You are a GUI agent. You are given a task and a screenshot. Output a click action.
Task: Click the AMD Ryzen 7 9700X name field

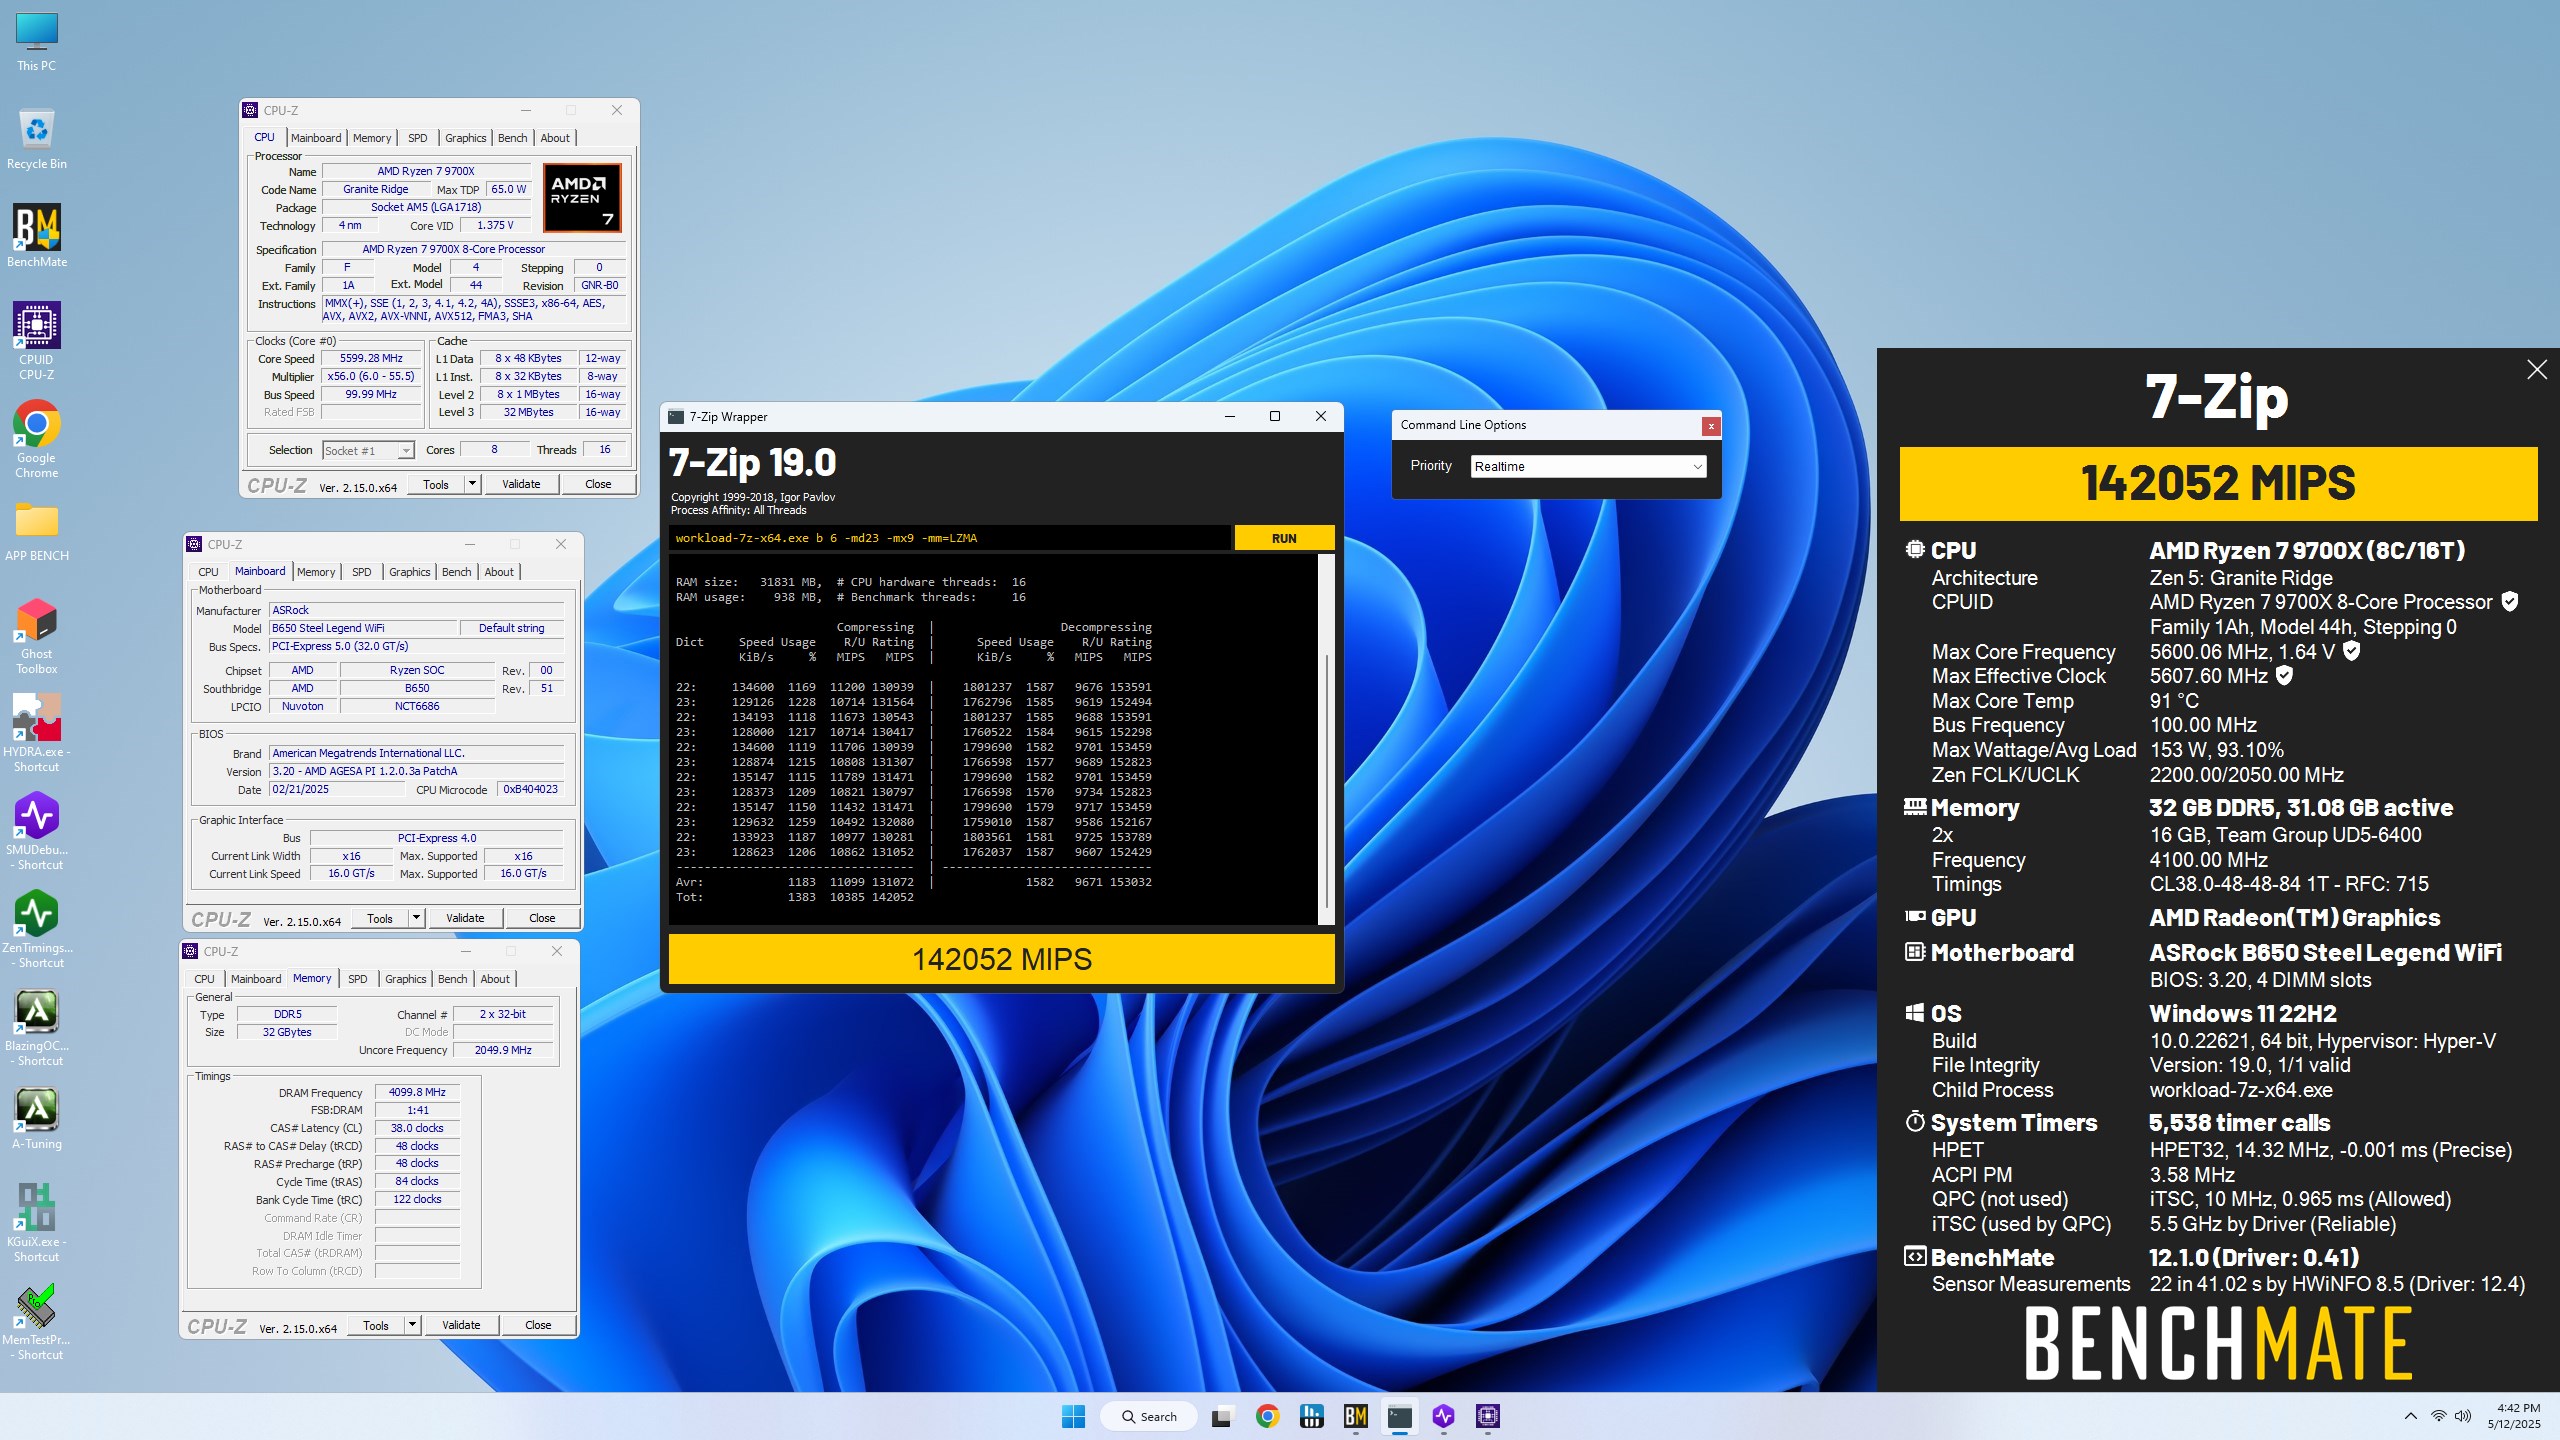(x=426, y=171)
